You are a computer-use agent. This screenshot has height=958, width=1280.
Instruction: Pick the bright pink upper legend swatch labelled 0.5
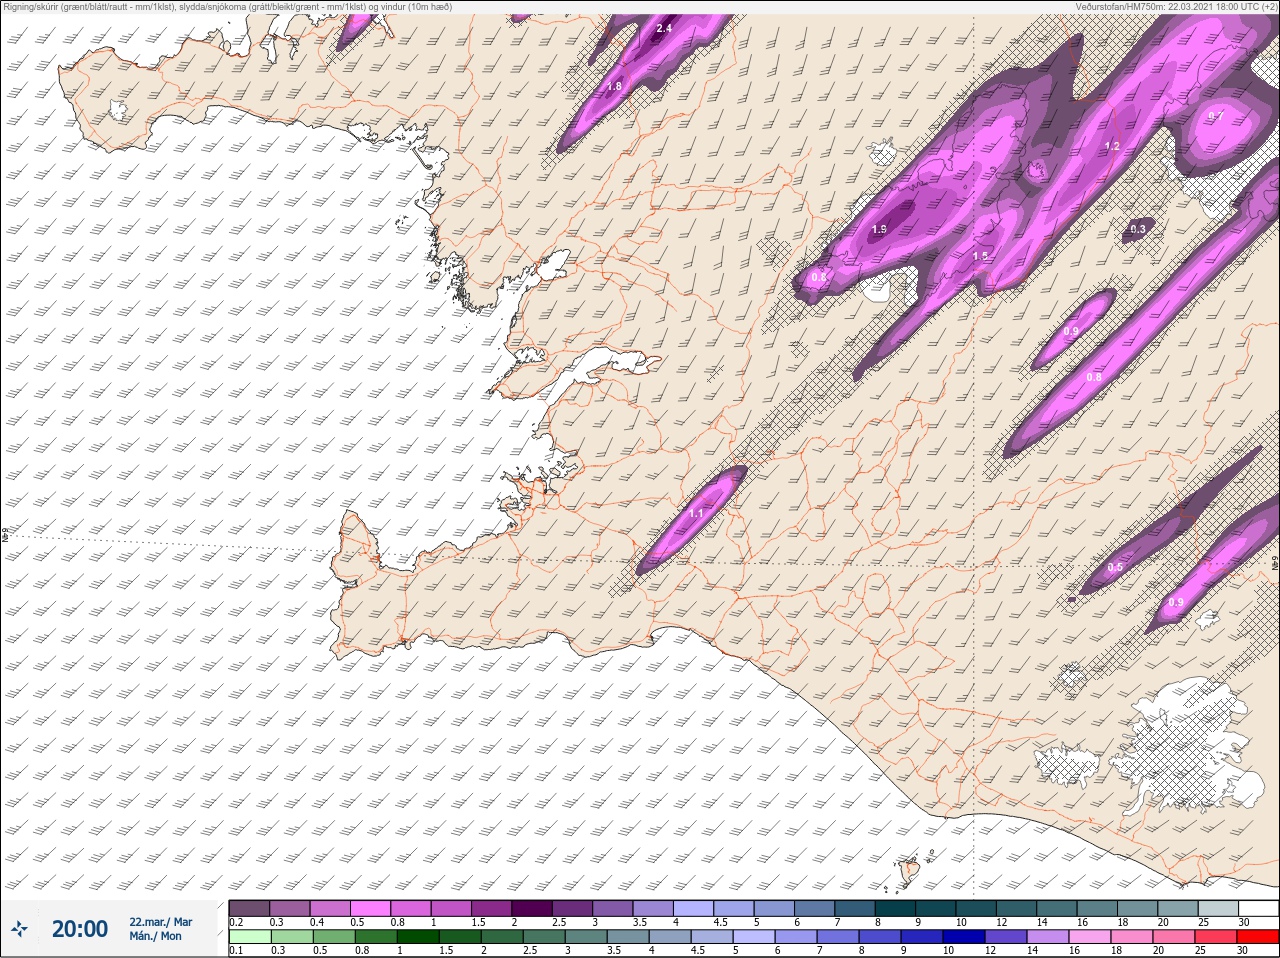pyautogui.click(x=372, y=907)
